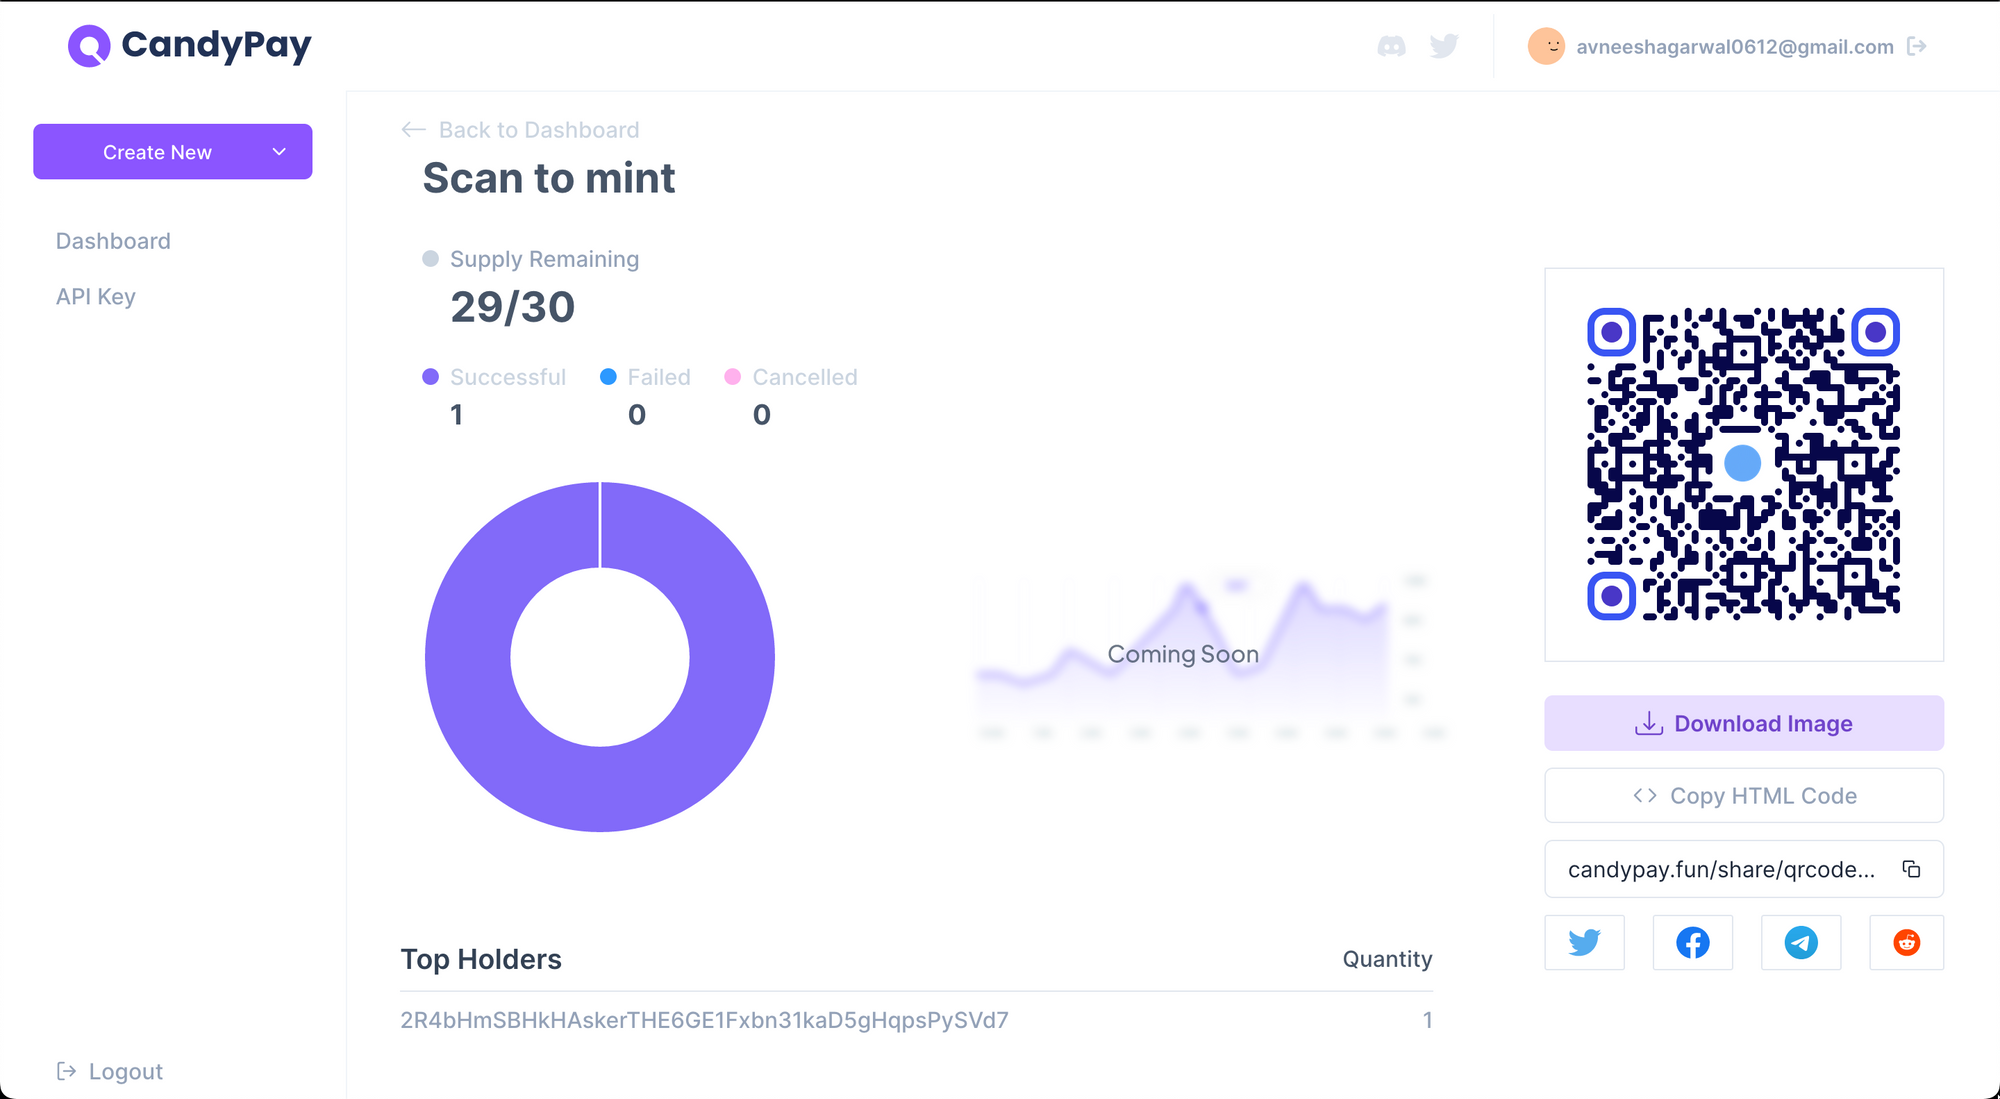Click the blue Failed legend dot
Image resolution: width=2000 pixels, height=1099 pixels.
pos(608,377)
